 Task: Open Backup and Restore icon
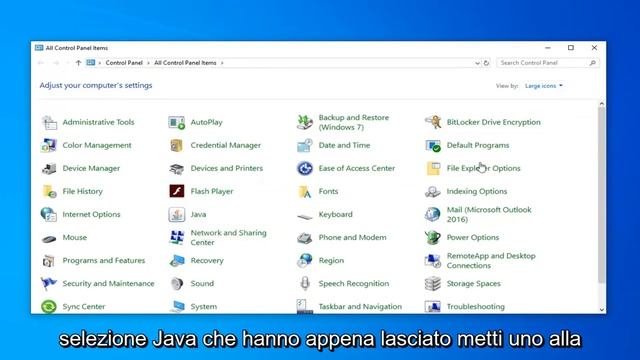pyautogui.click(x=305, y=122)
